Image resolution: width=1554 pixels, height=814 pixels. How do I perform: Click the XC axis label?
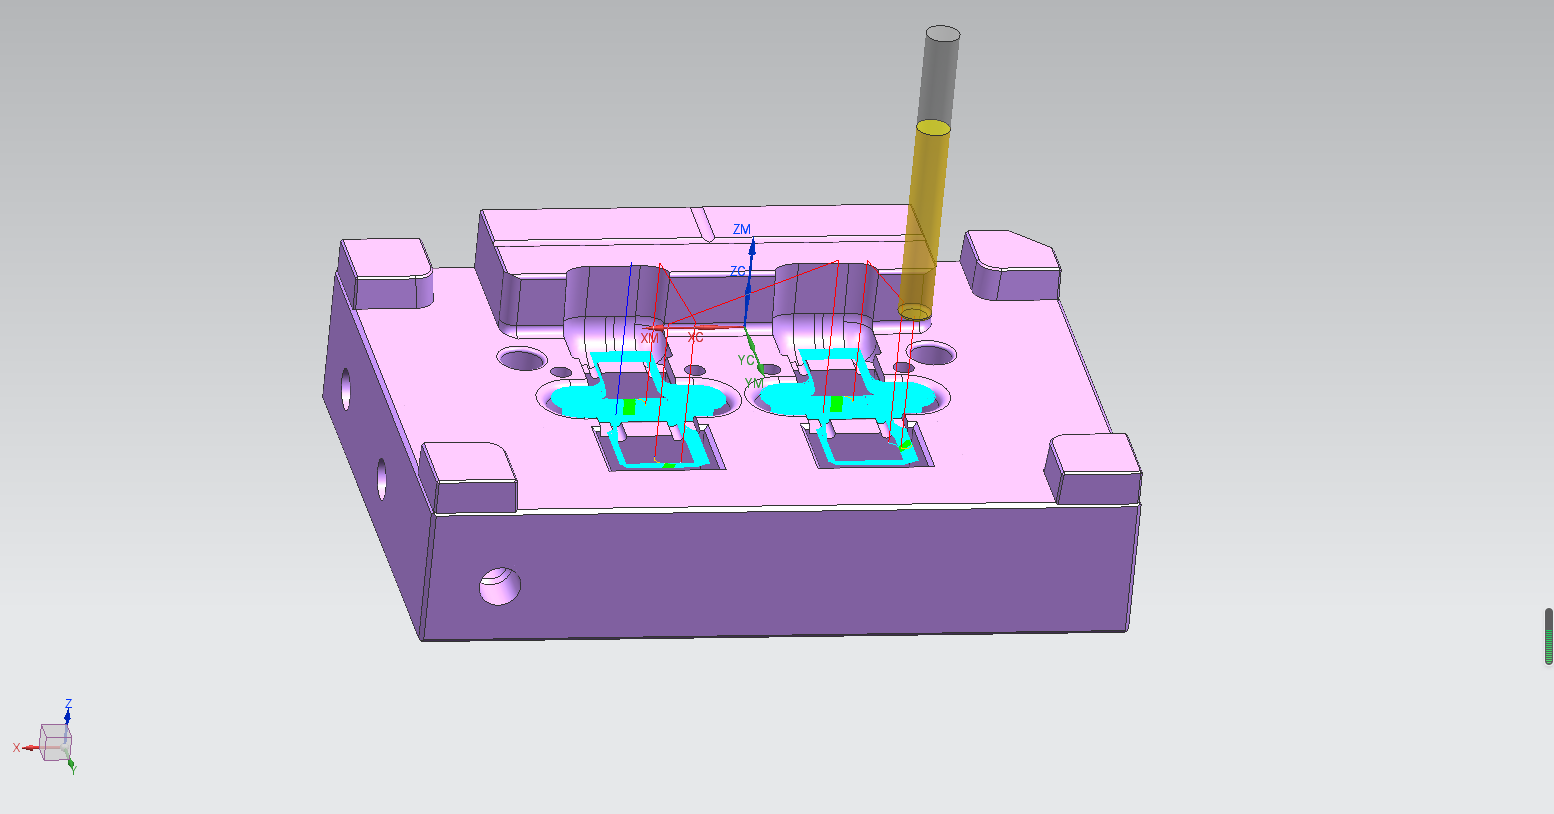695,337
